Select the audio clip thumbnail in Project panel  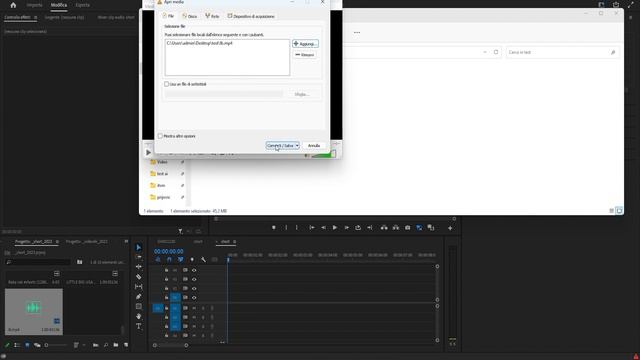[34, 311]
